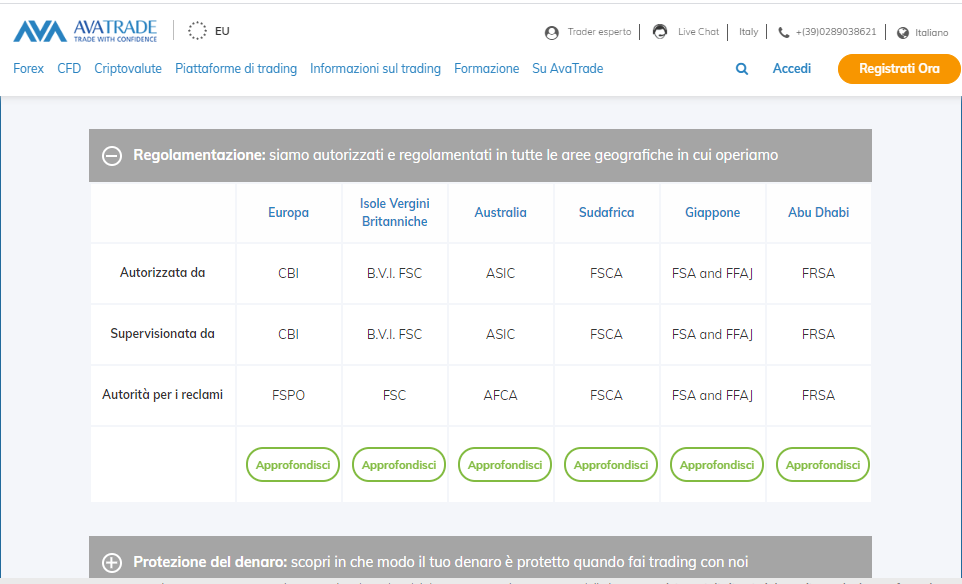
Task: Click the phone handset icon
Action: pyautogui.click(x=783, y=33)
